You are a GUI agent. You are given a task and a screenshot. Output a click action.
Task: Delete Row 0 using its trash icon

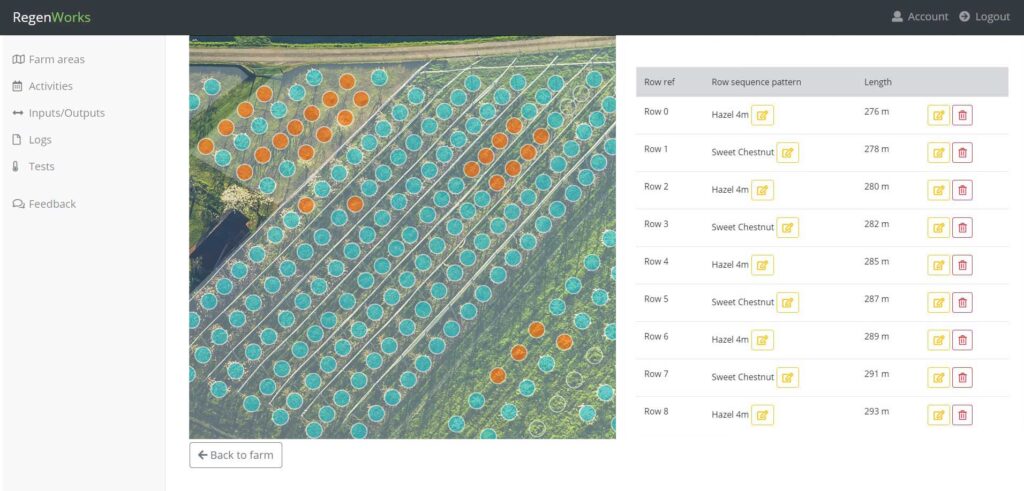coord(962,116)
